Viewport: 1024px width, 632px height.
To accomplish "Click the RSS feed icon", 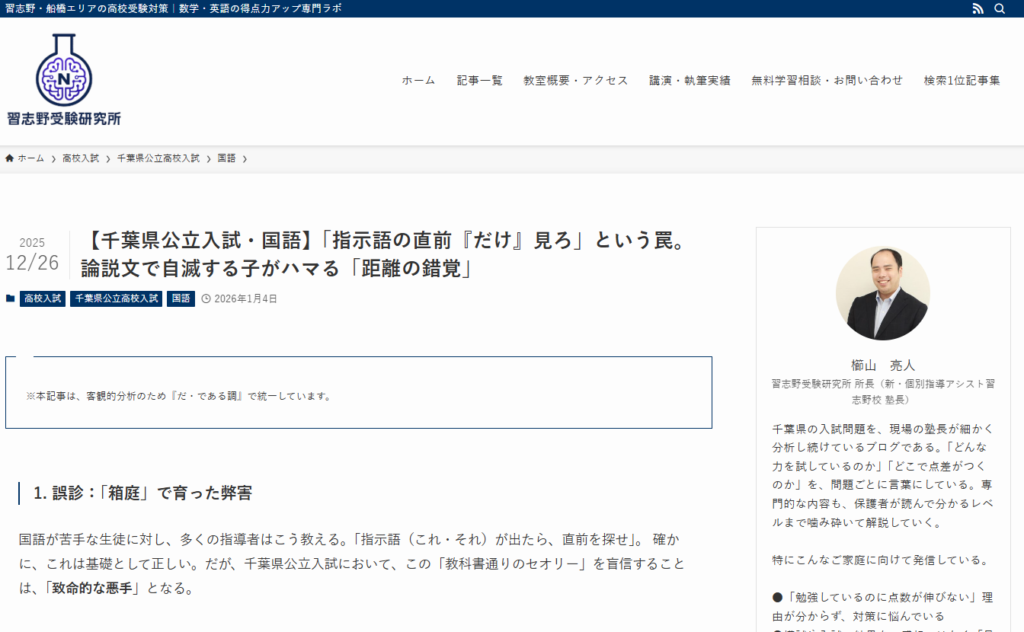I will click(978, 9).
